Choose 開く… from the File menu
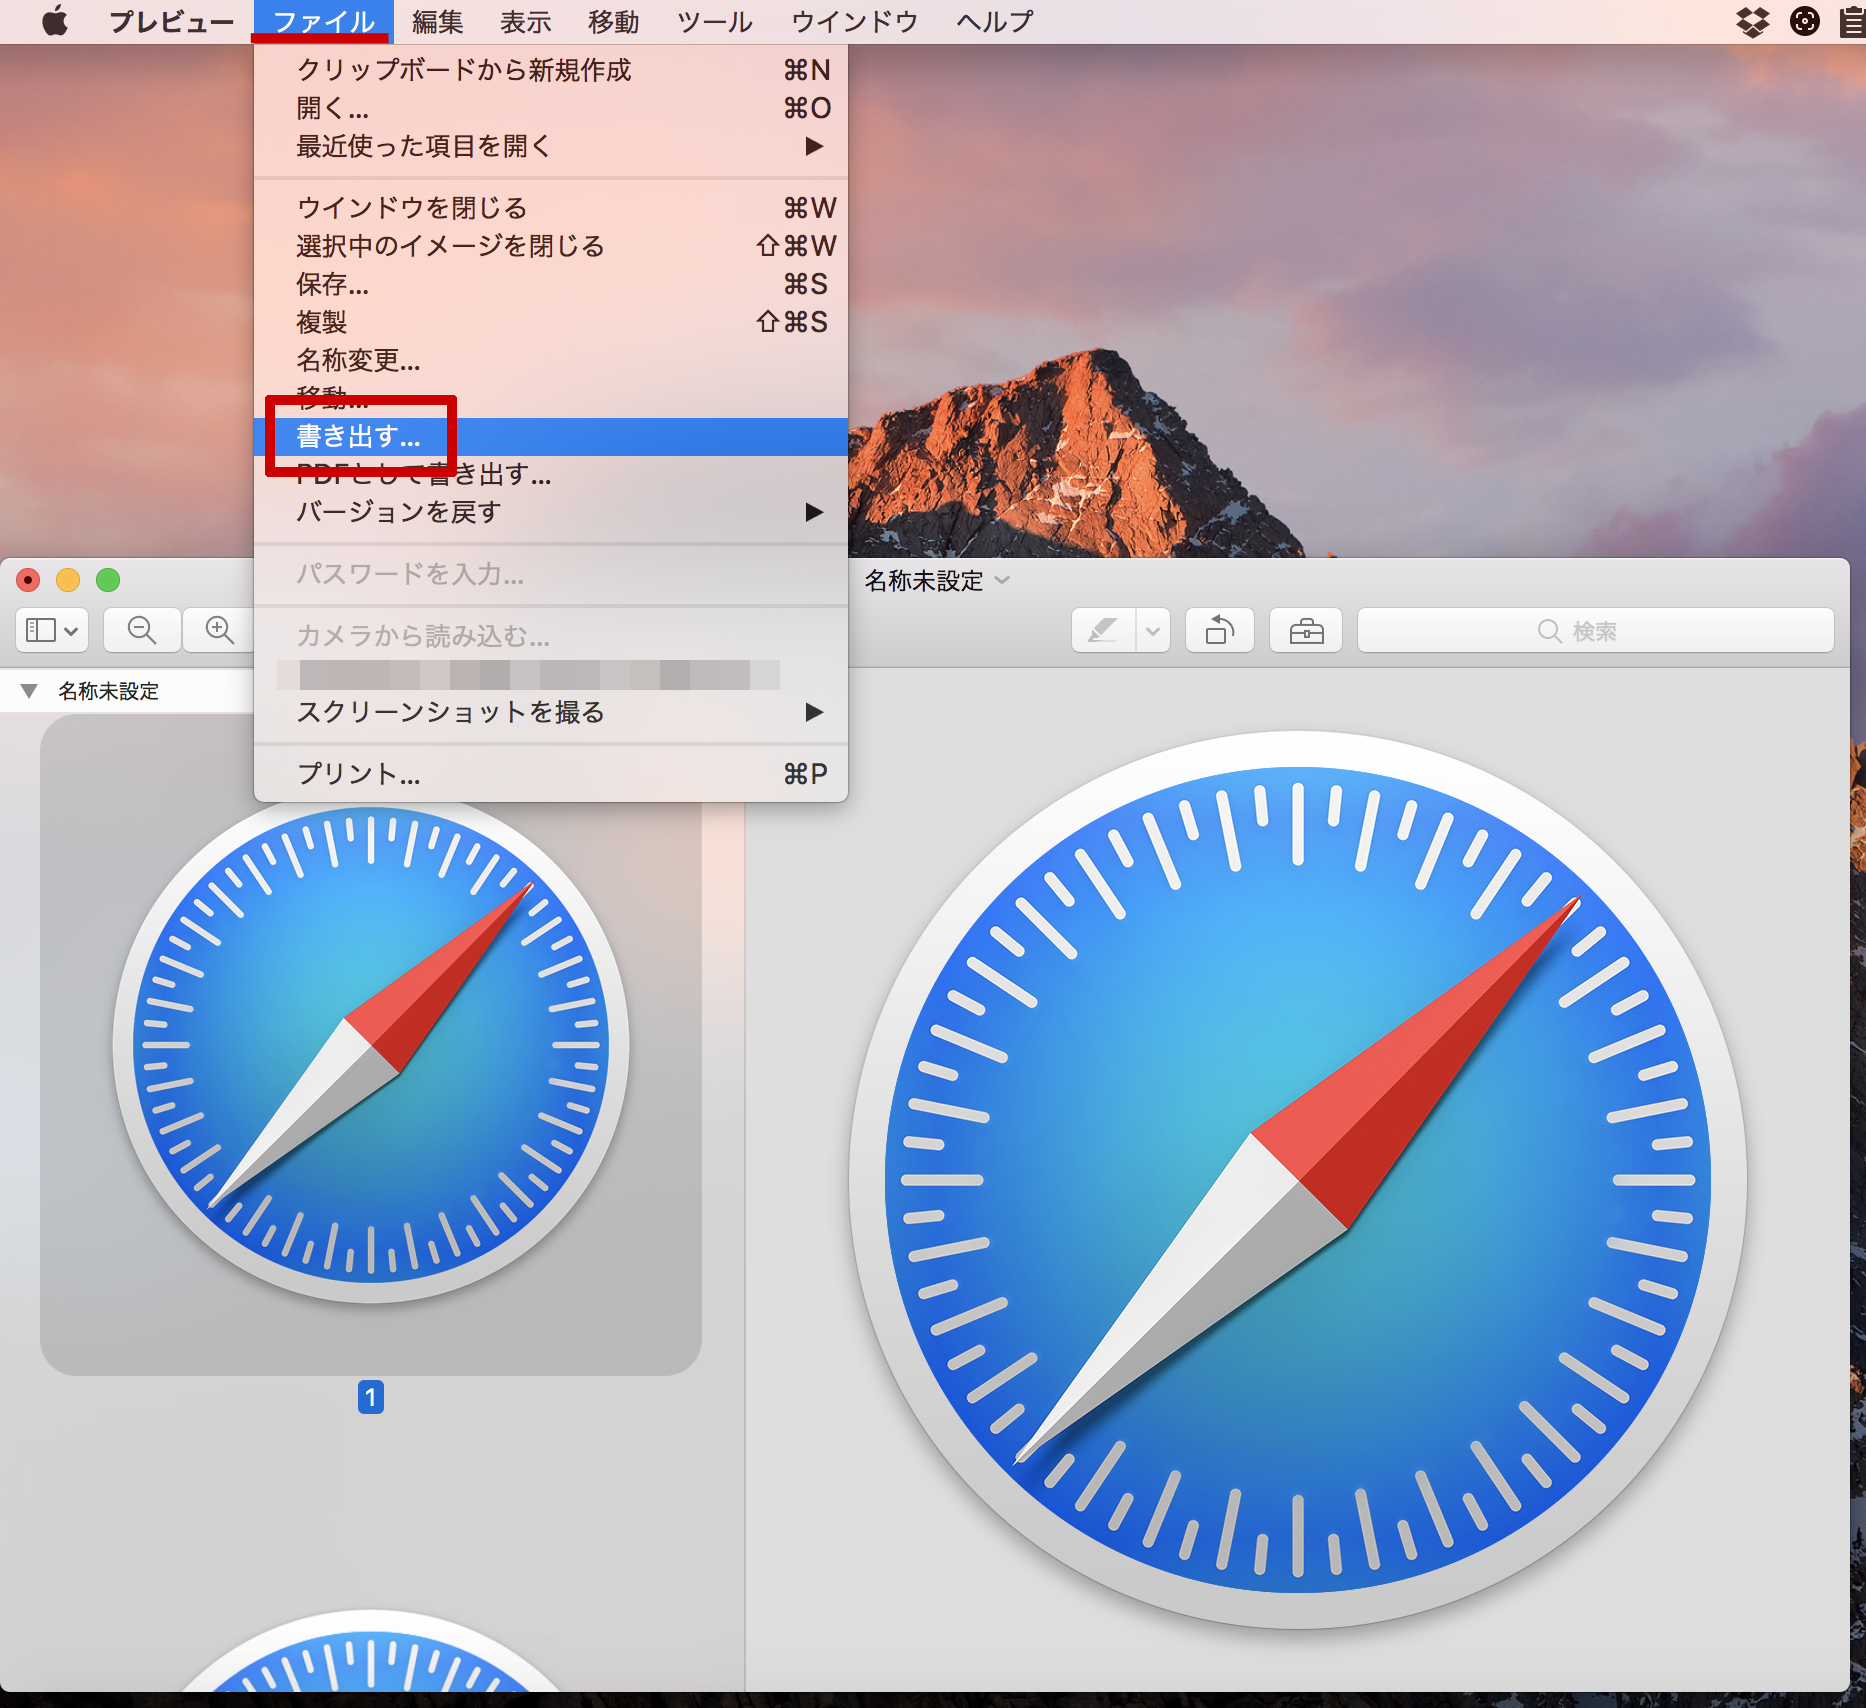This screenshot has height=1708, width=1866. 551,108
